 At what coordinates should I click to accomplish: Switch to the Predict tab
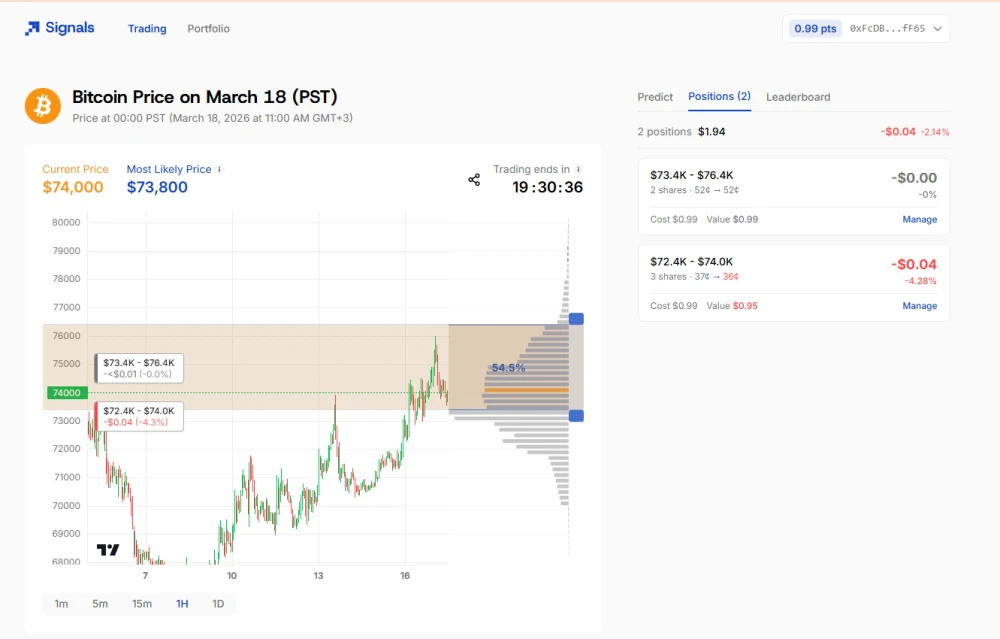point(655,97)
